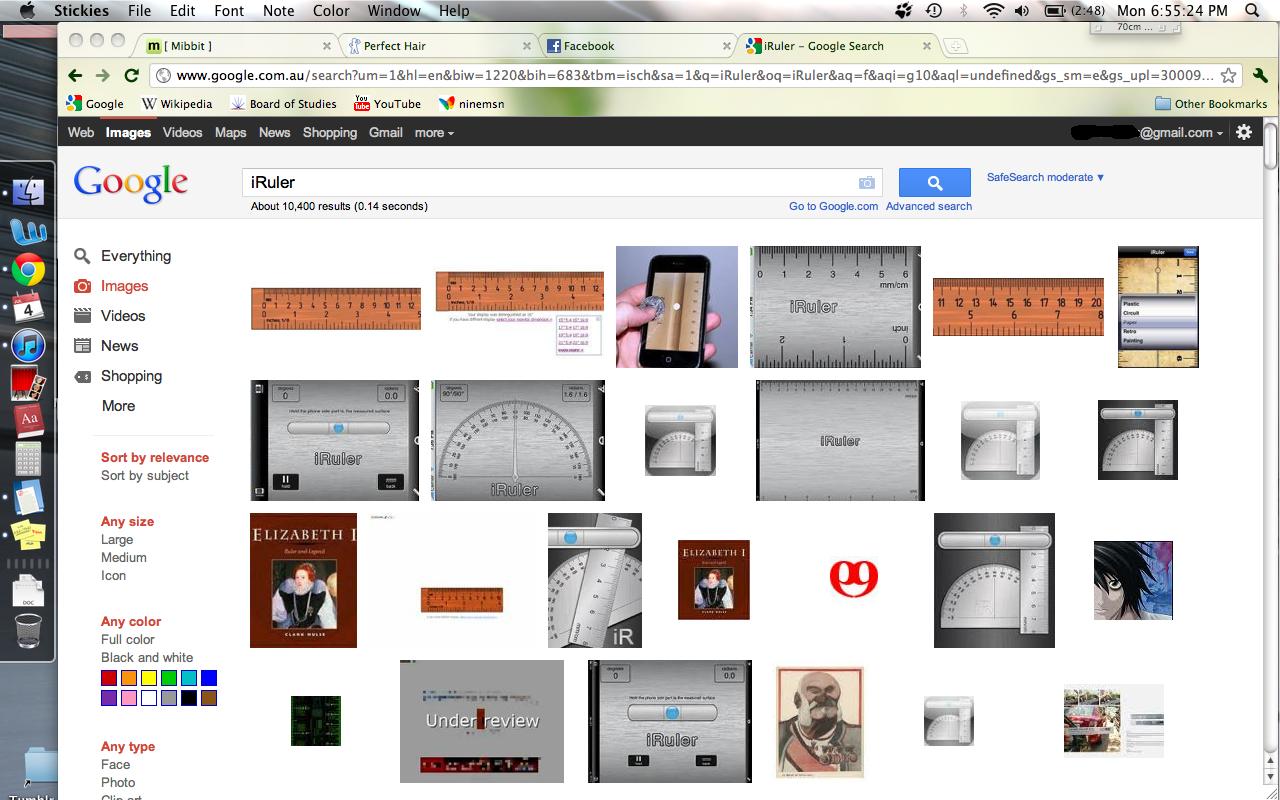Pick the red color filter swatch
Image resolution: width=1280 pixels, height=800 pixels.
[109, 678]
